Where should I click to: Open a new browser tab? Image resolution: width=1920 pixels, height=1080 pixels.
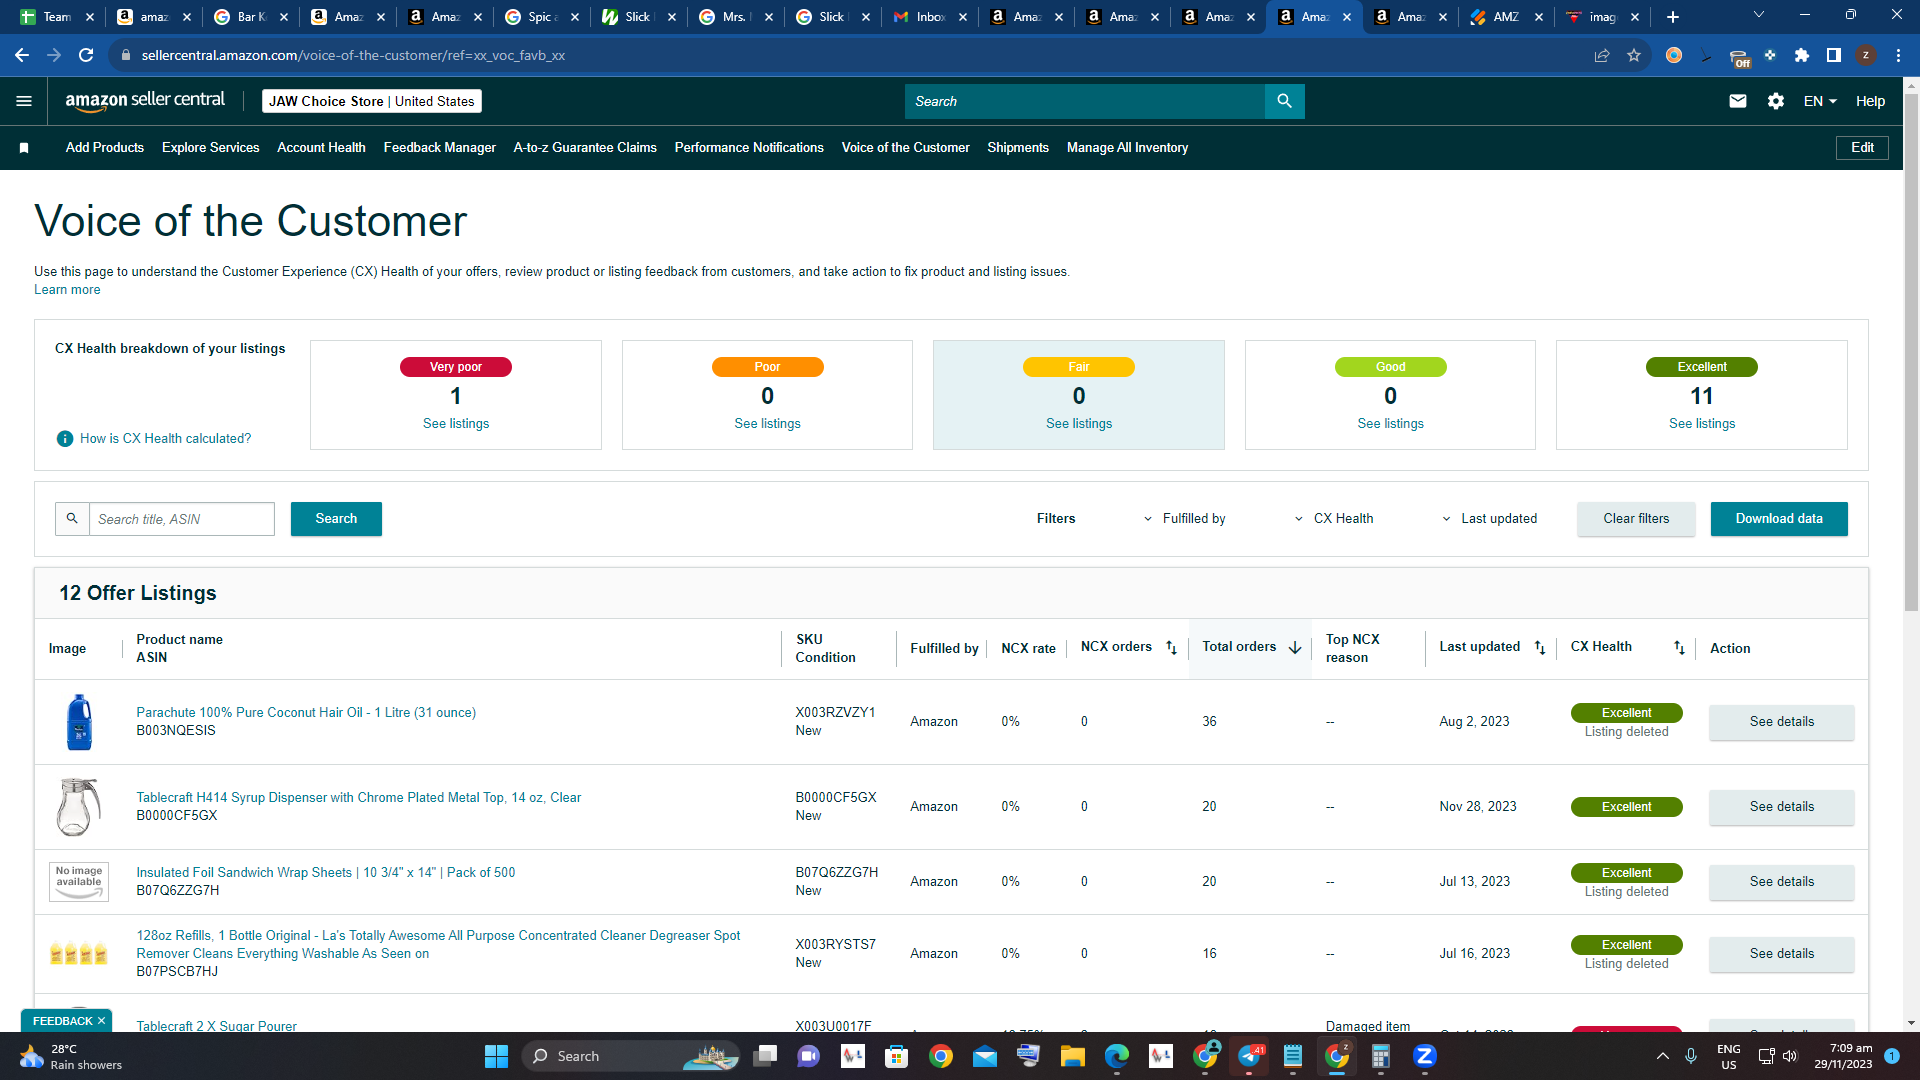tap(1673, 17)
